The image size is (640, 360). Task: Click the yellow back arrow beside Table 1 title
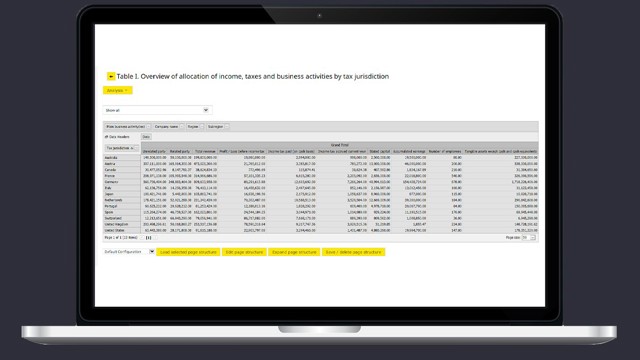111,76
